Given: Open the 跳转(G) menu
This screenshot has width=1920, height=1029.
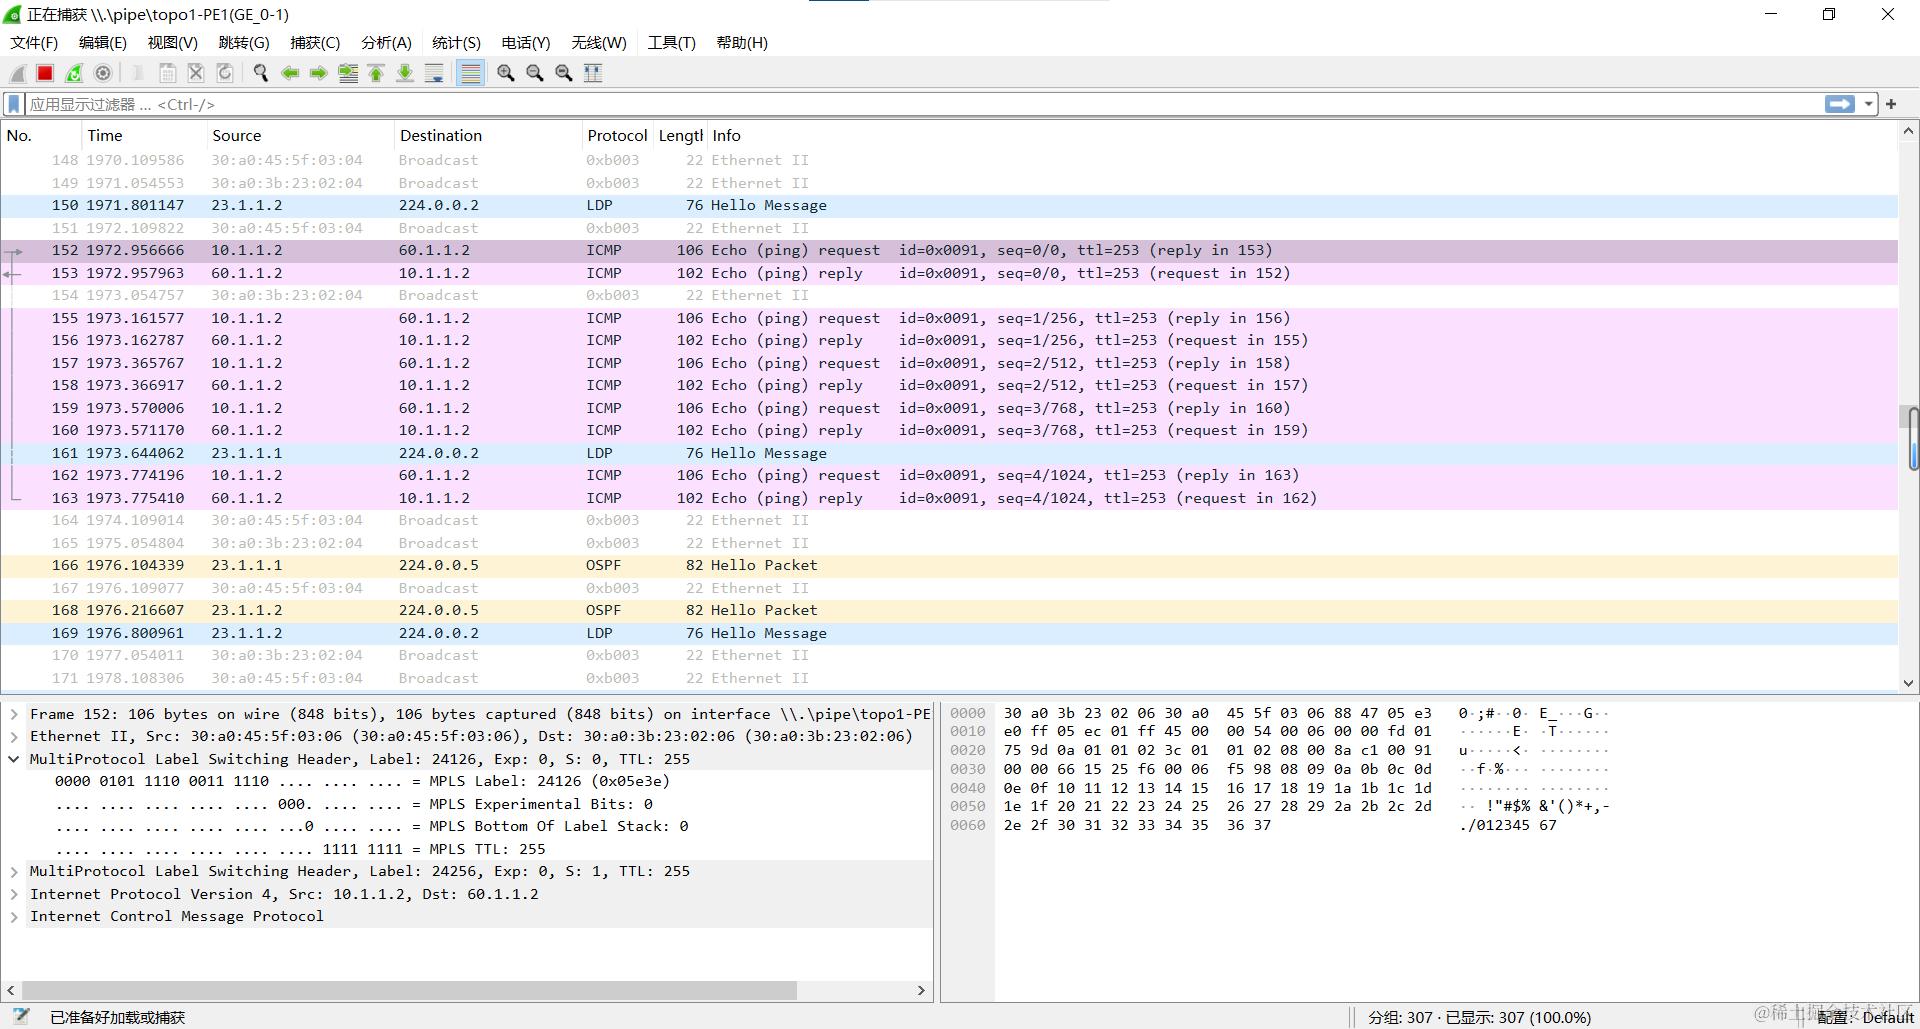Looking at the screenshot, I should (x=244, y=43).
